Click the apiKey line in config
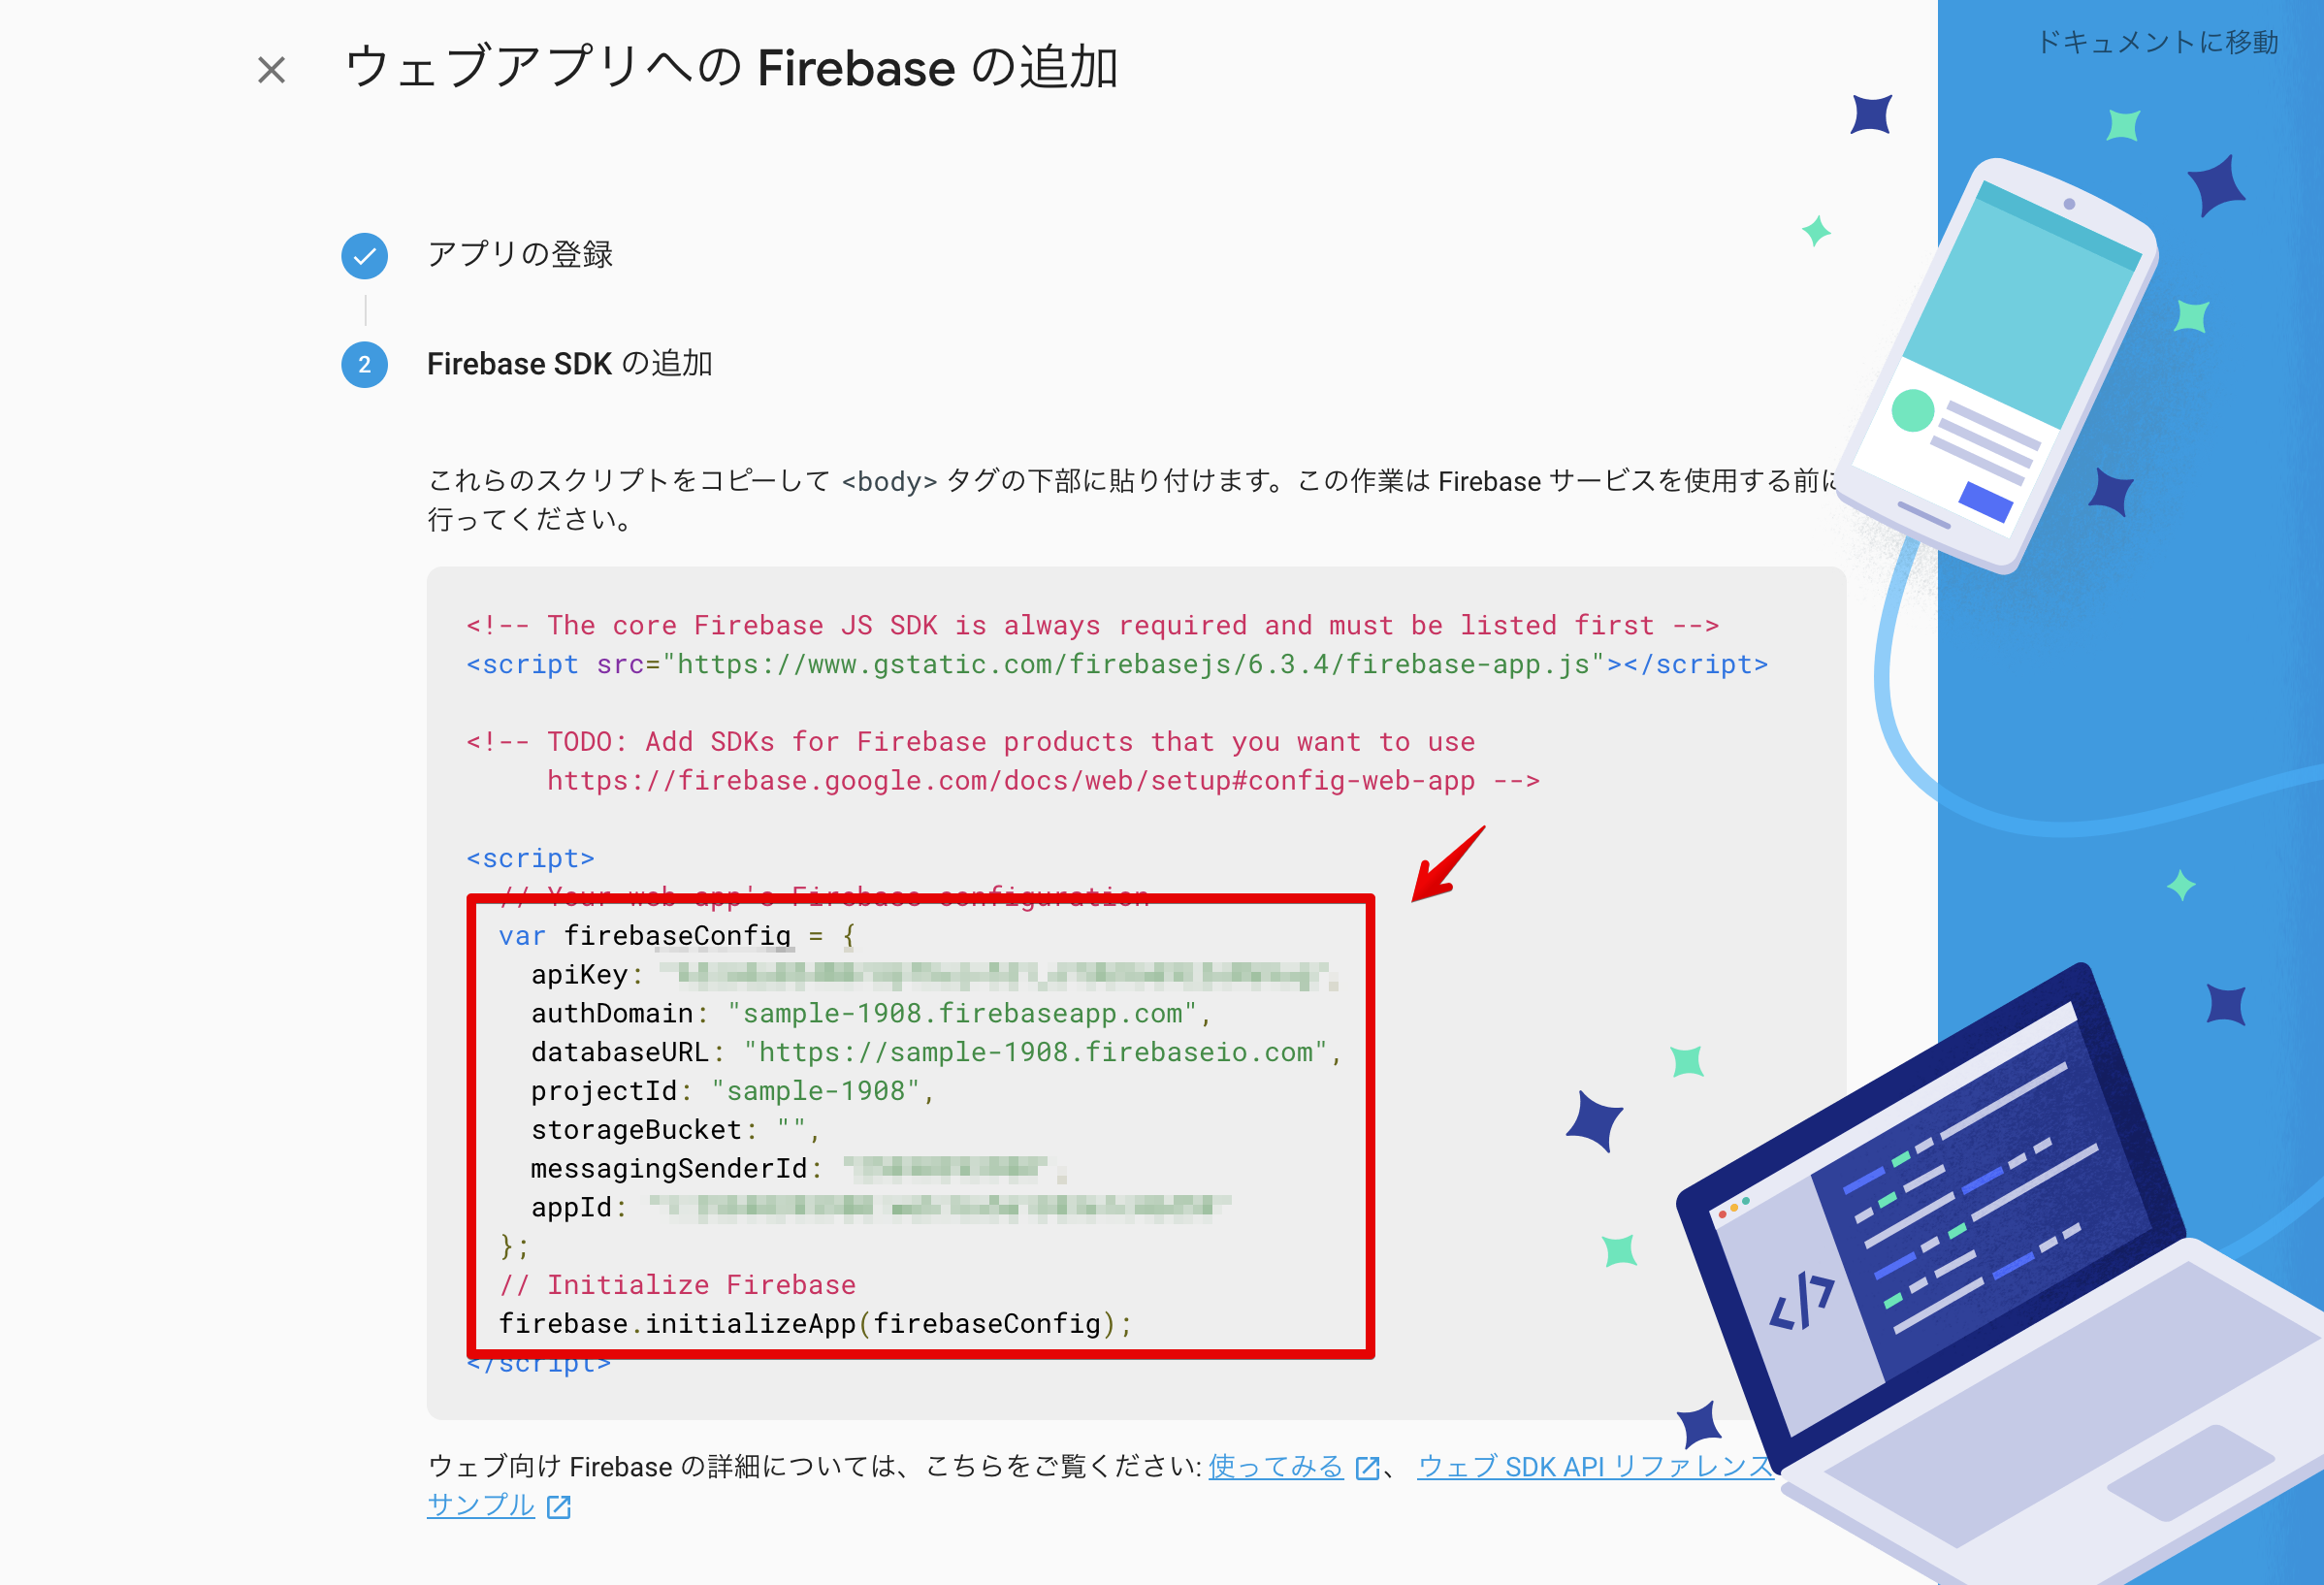Screen dimensions: 2324x1585 (x=934, y=975)
